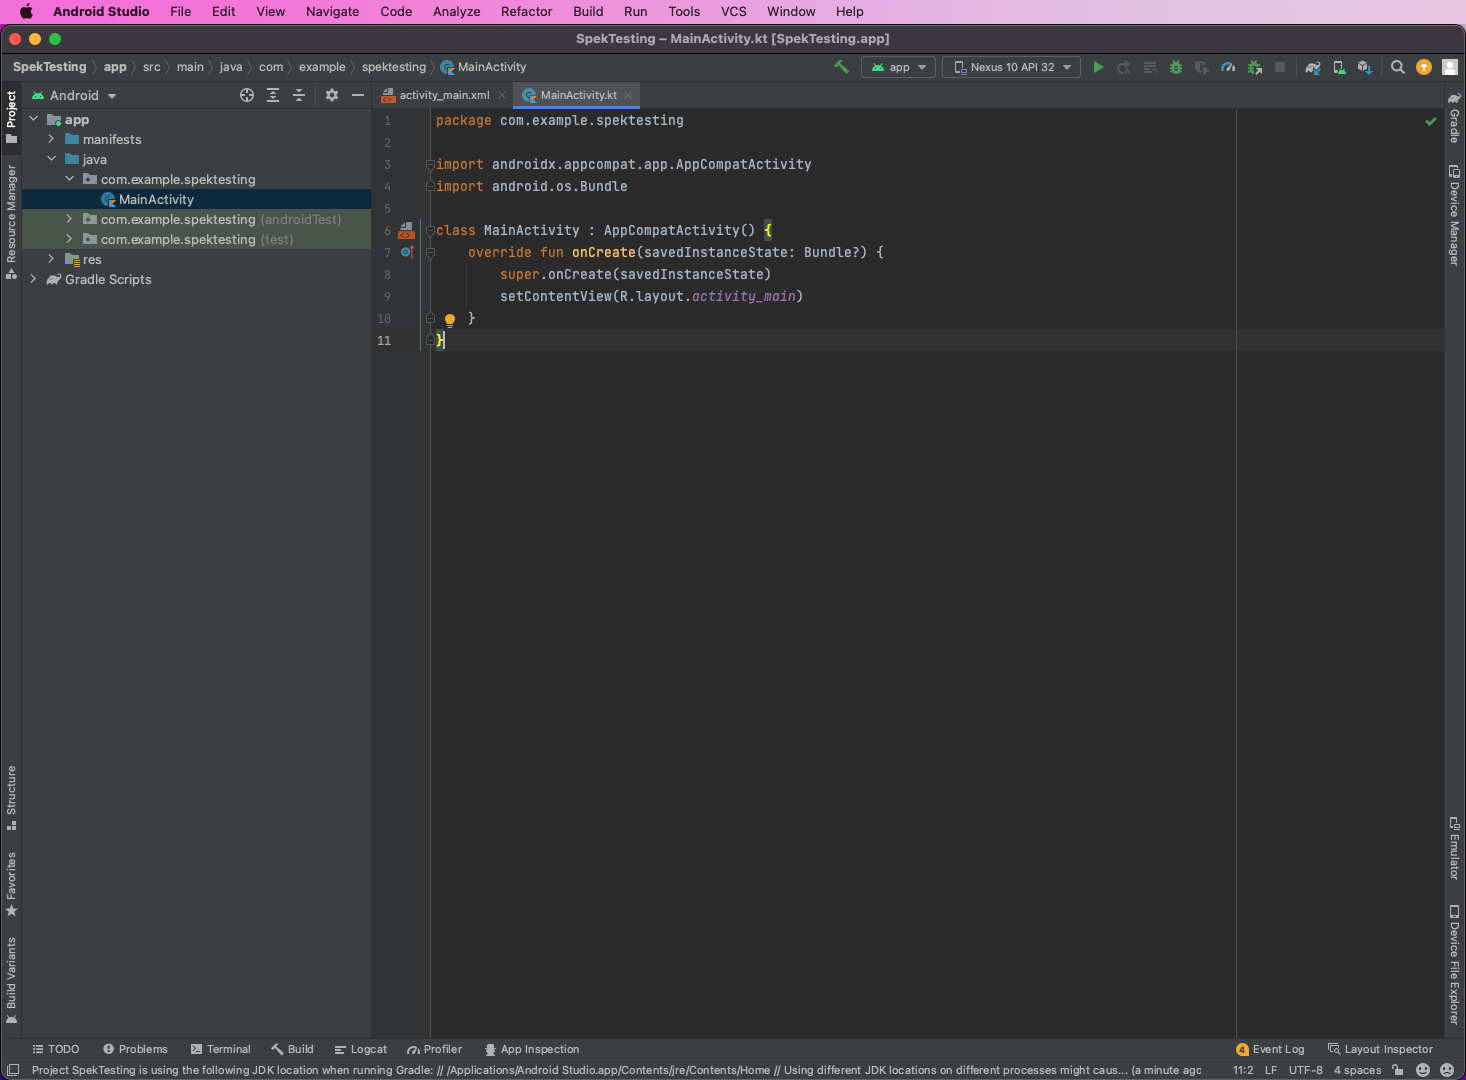The width and height of the screenshot is (1466, 1080).
Task: Collapse the java folder
Action: tap(51, 159)
